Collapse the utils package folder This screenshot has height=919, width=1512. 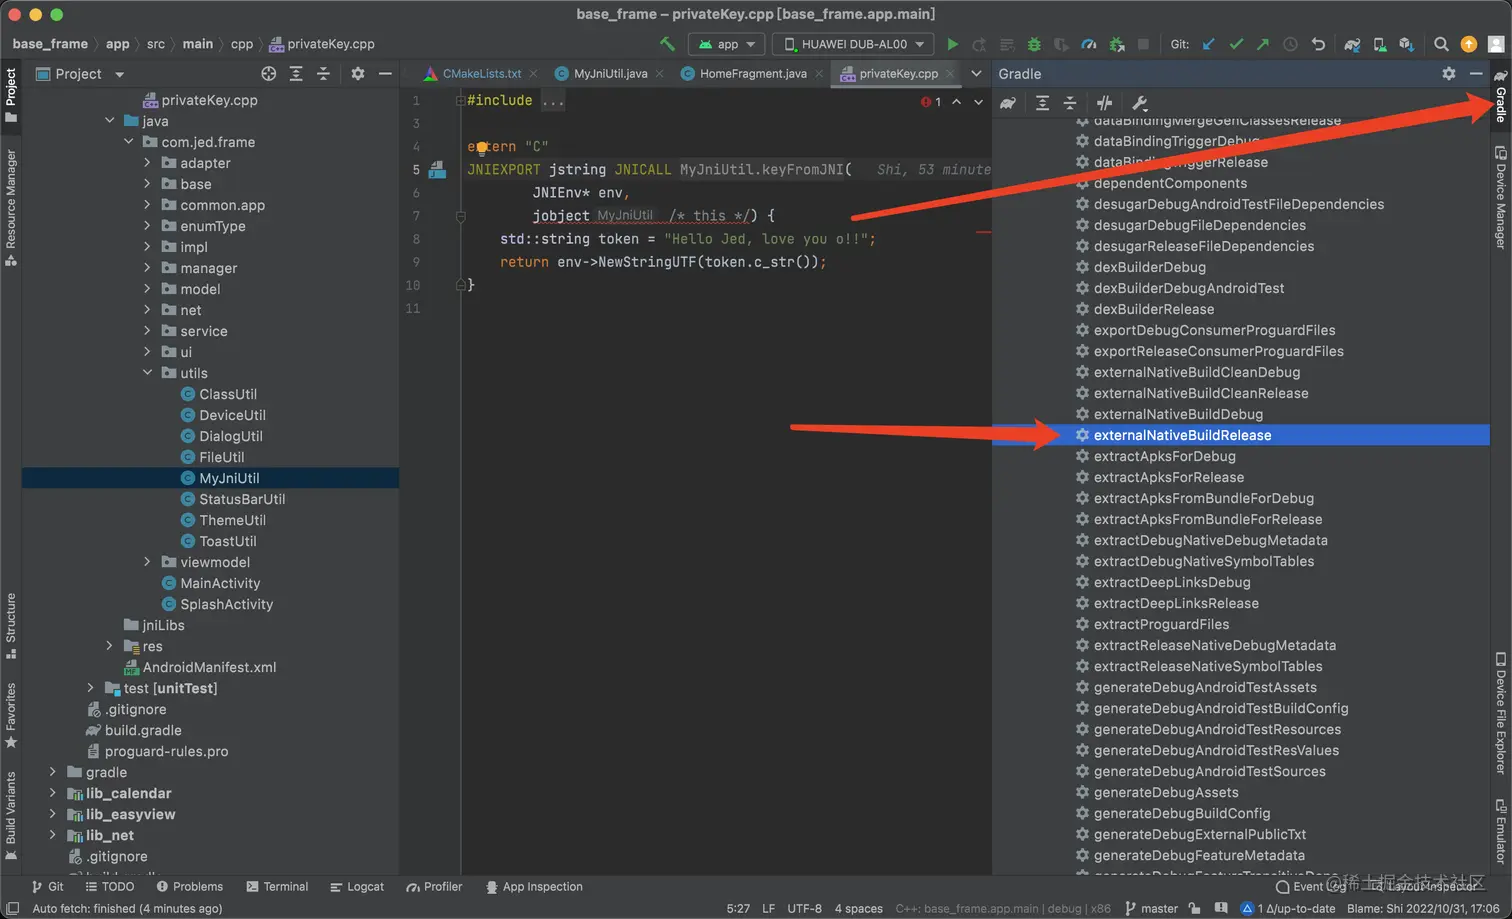(x=147, y=373)
